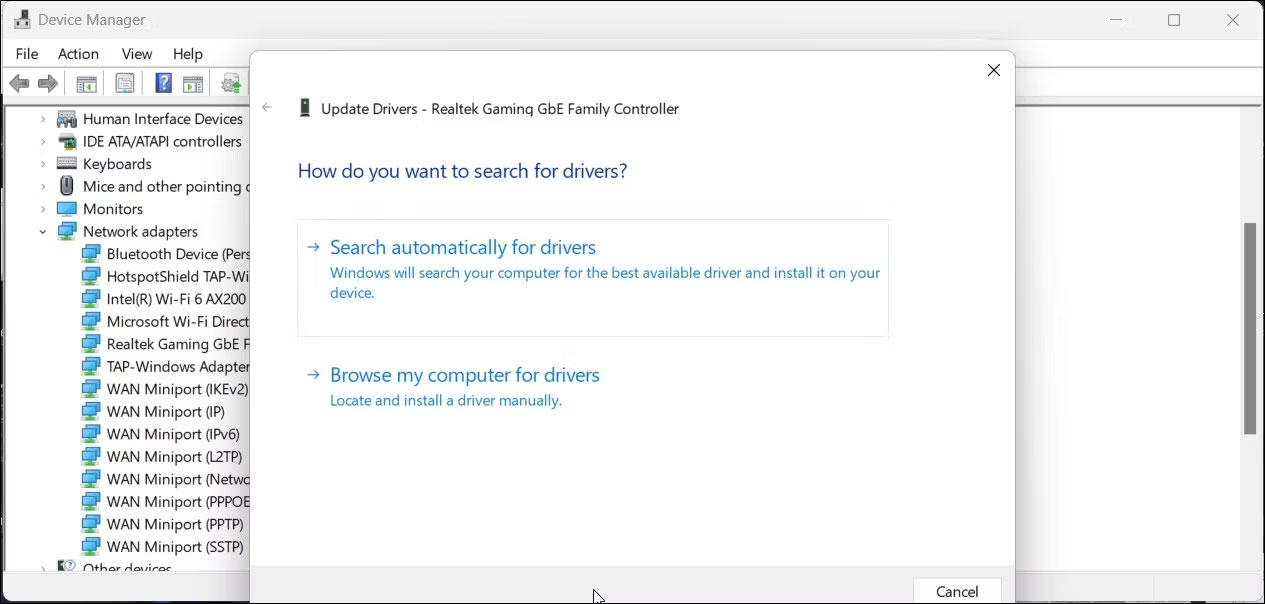Image resolution: width=1265 pixels, height=604 pixels.
Task: Maximize the Device Manager window
Action: 1174,20
